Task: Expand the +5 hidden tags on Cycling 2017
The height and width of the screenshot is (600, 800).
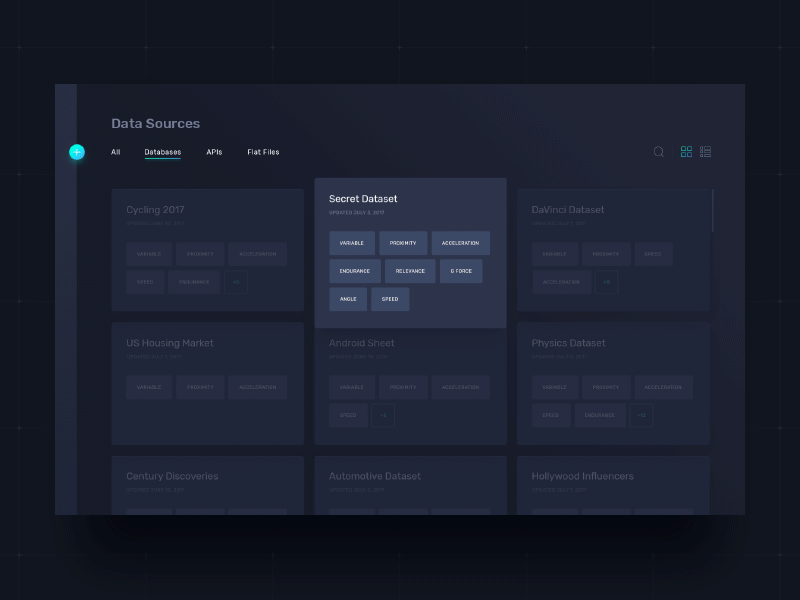Action: click(236, 282)
